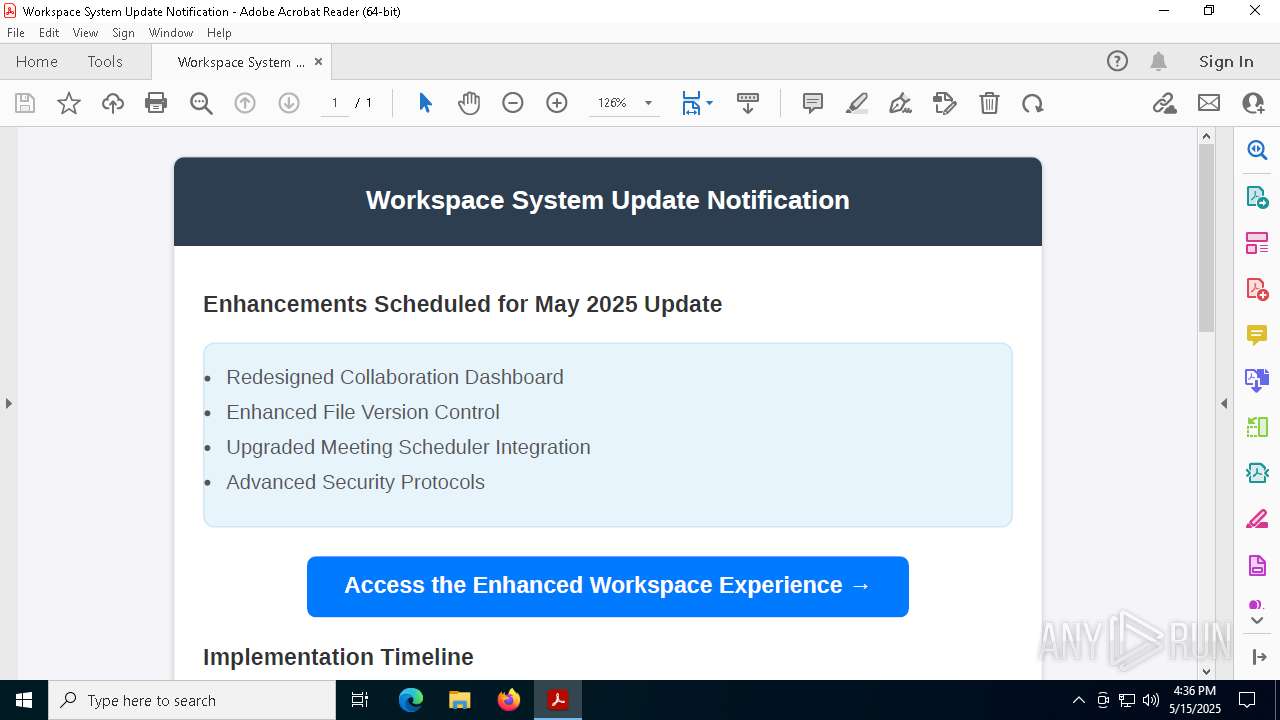Viewport: 1280px width, 720px height.
Task: Show more tools chevron in right pane
Action: click(1257, 621)
